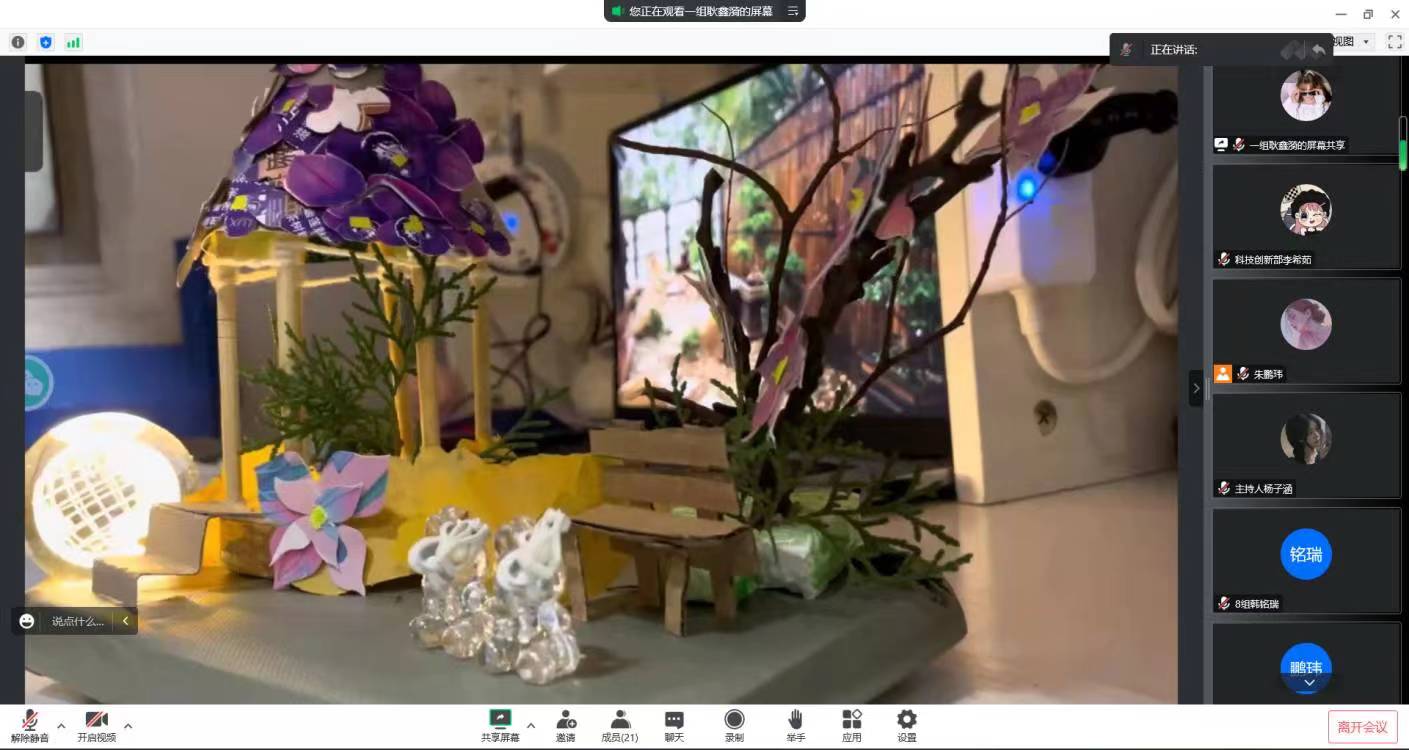Unmute microphone via 解除静音

(30, 726)
